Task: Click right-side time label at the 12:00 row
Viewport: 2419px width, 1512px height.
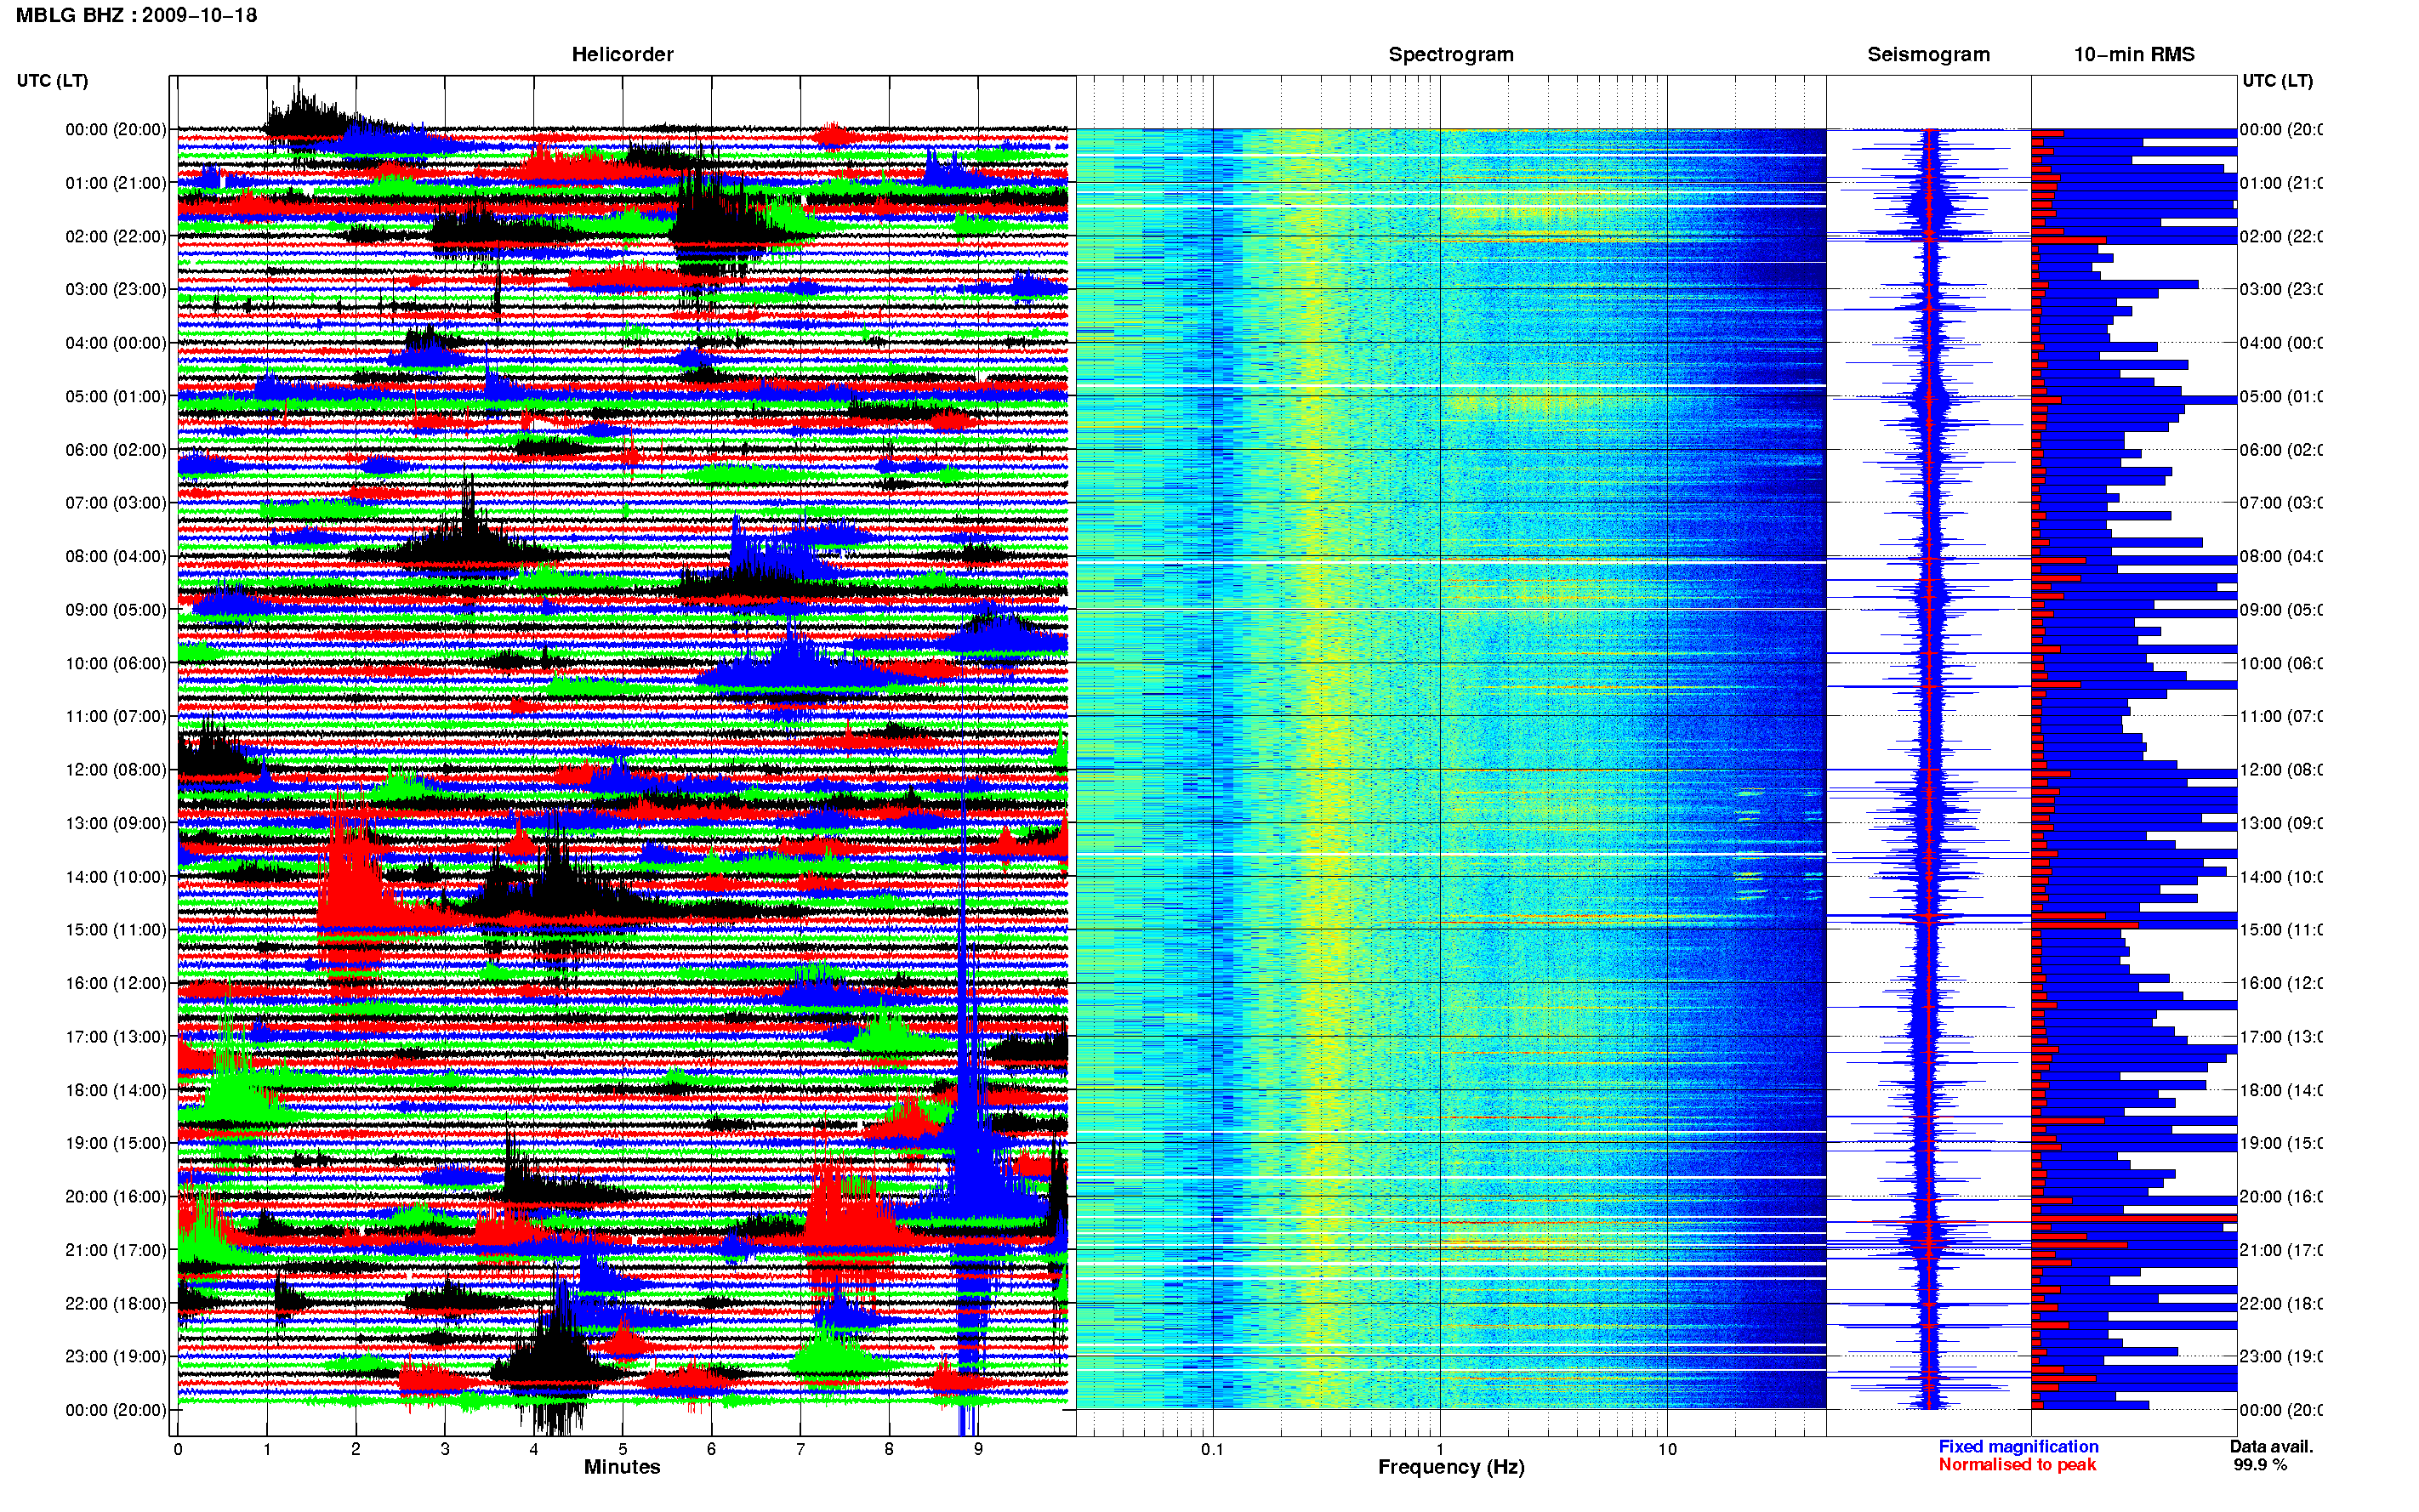Action: pos(2281,770)
